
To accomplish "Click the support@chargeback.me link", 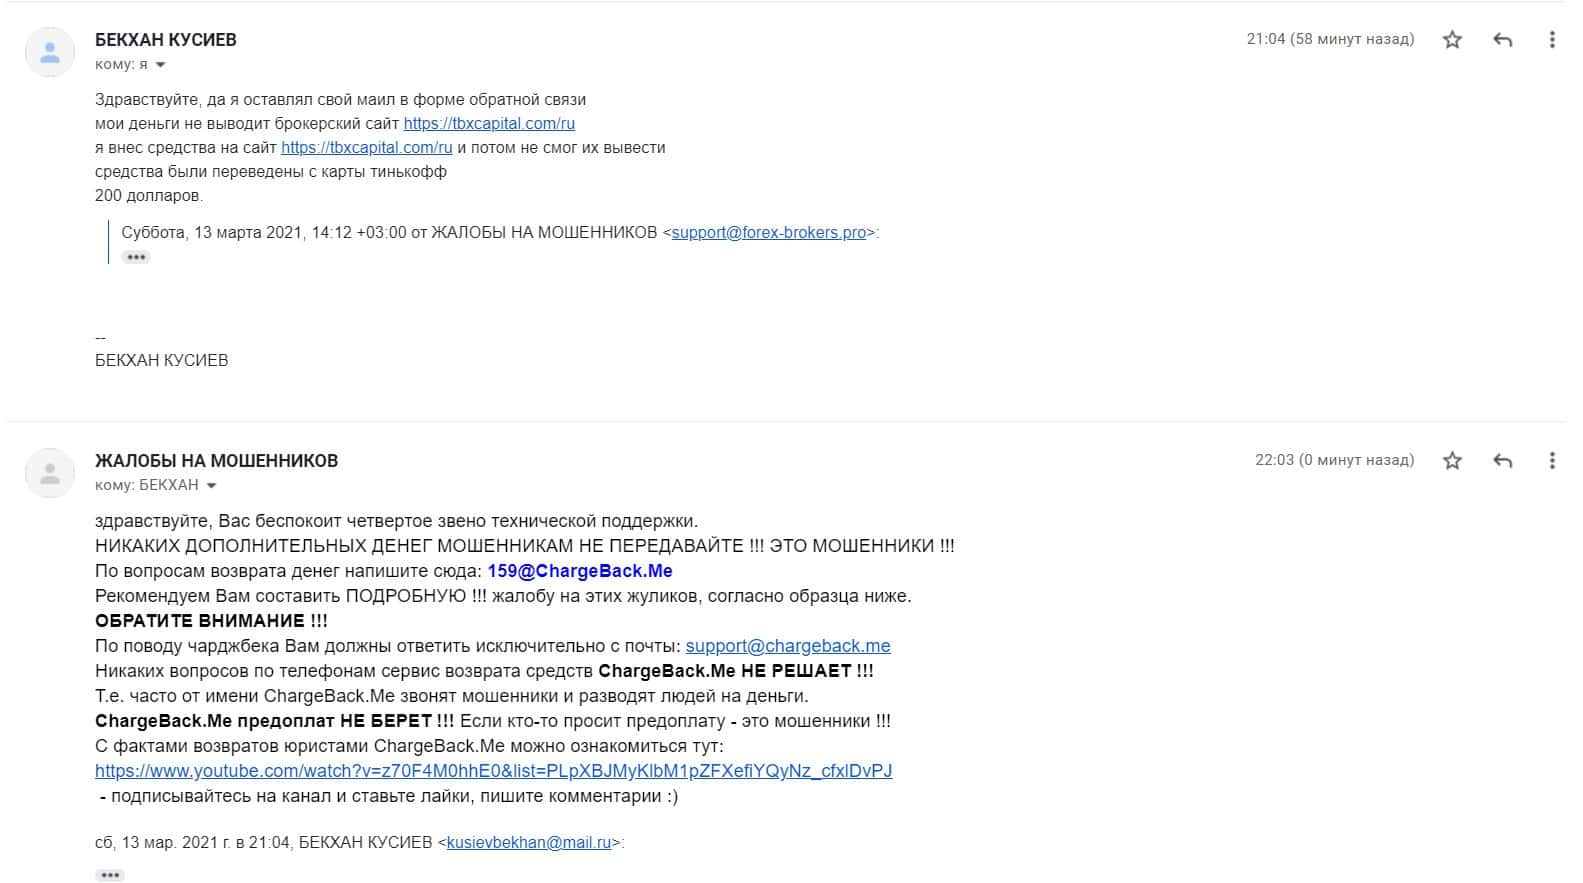I will pos(788,646).
